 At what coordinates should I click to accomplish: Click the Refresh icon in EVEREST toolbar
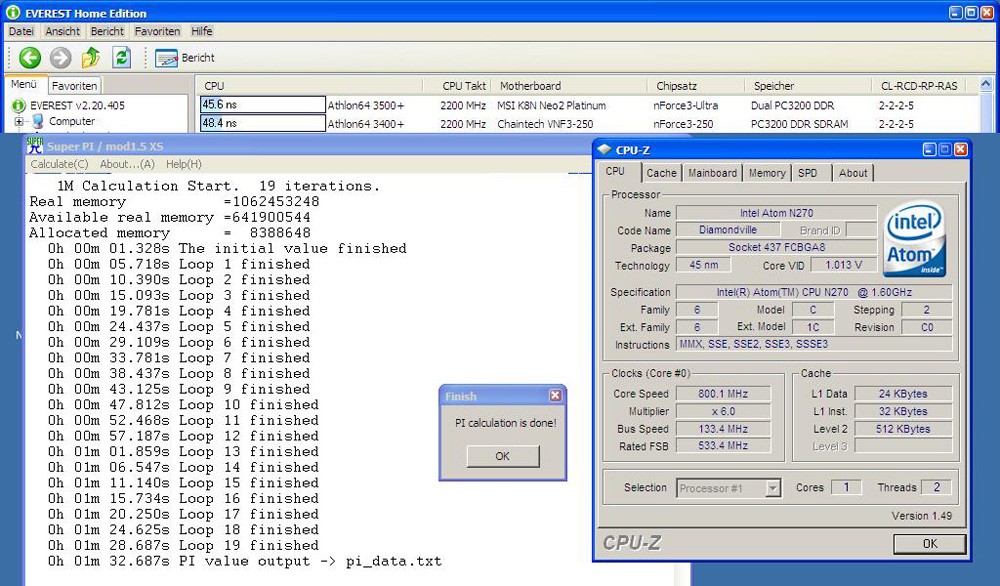(x=121, y=58)
